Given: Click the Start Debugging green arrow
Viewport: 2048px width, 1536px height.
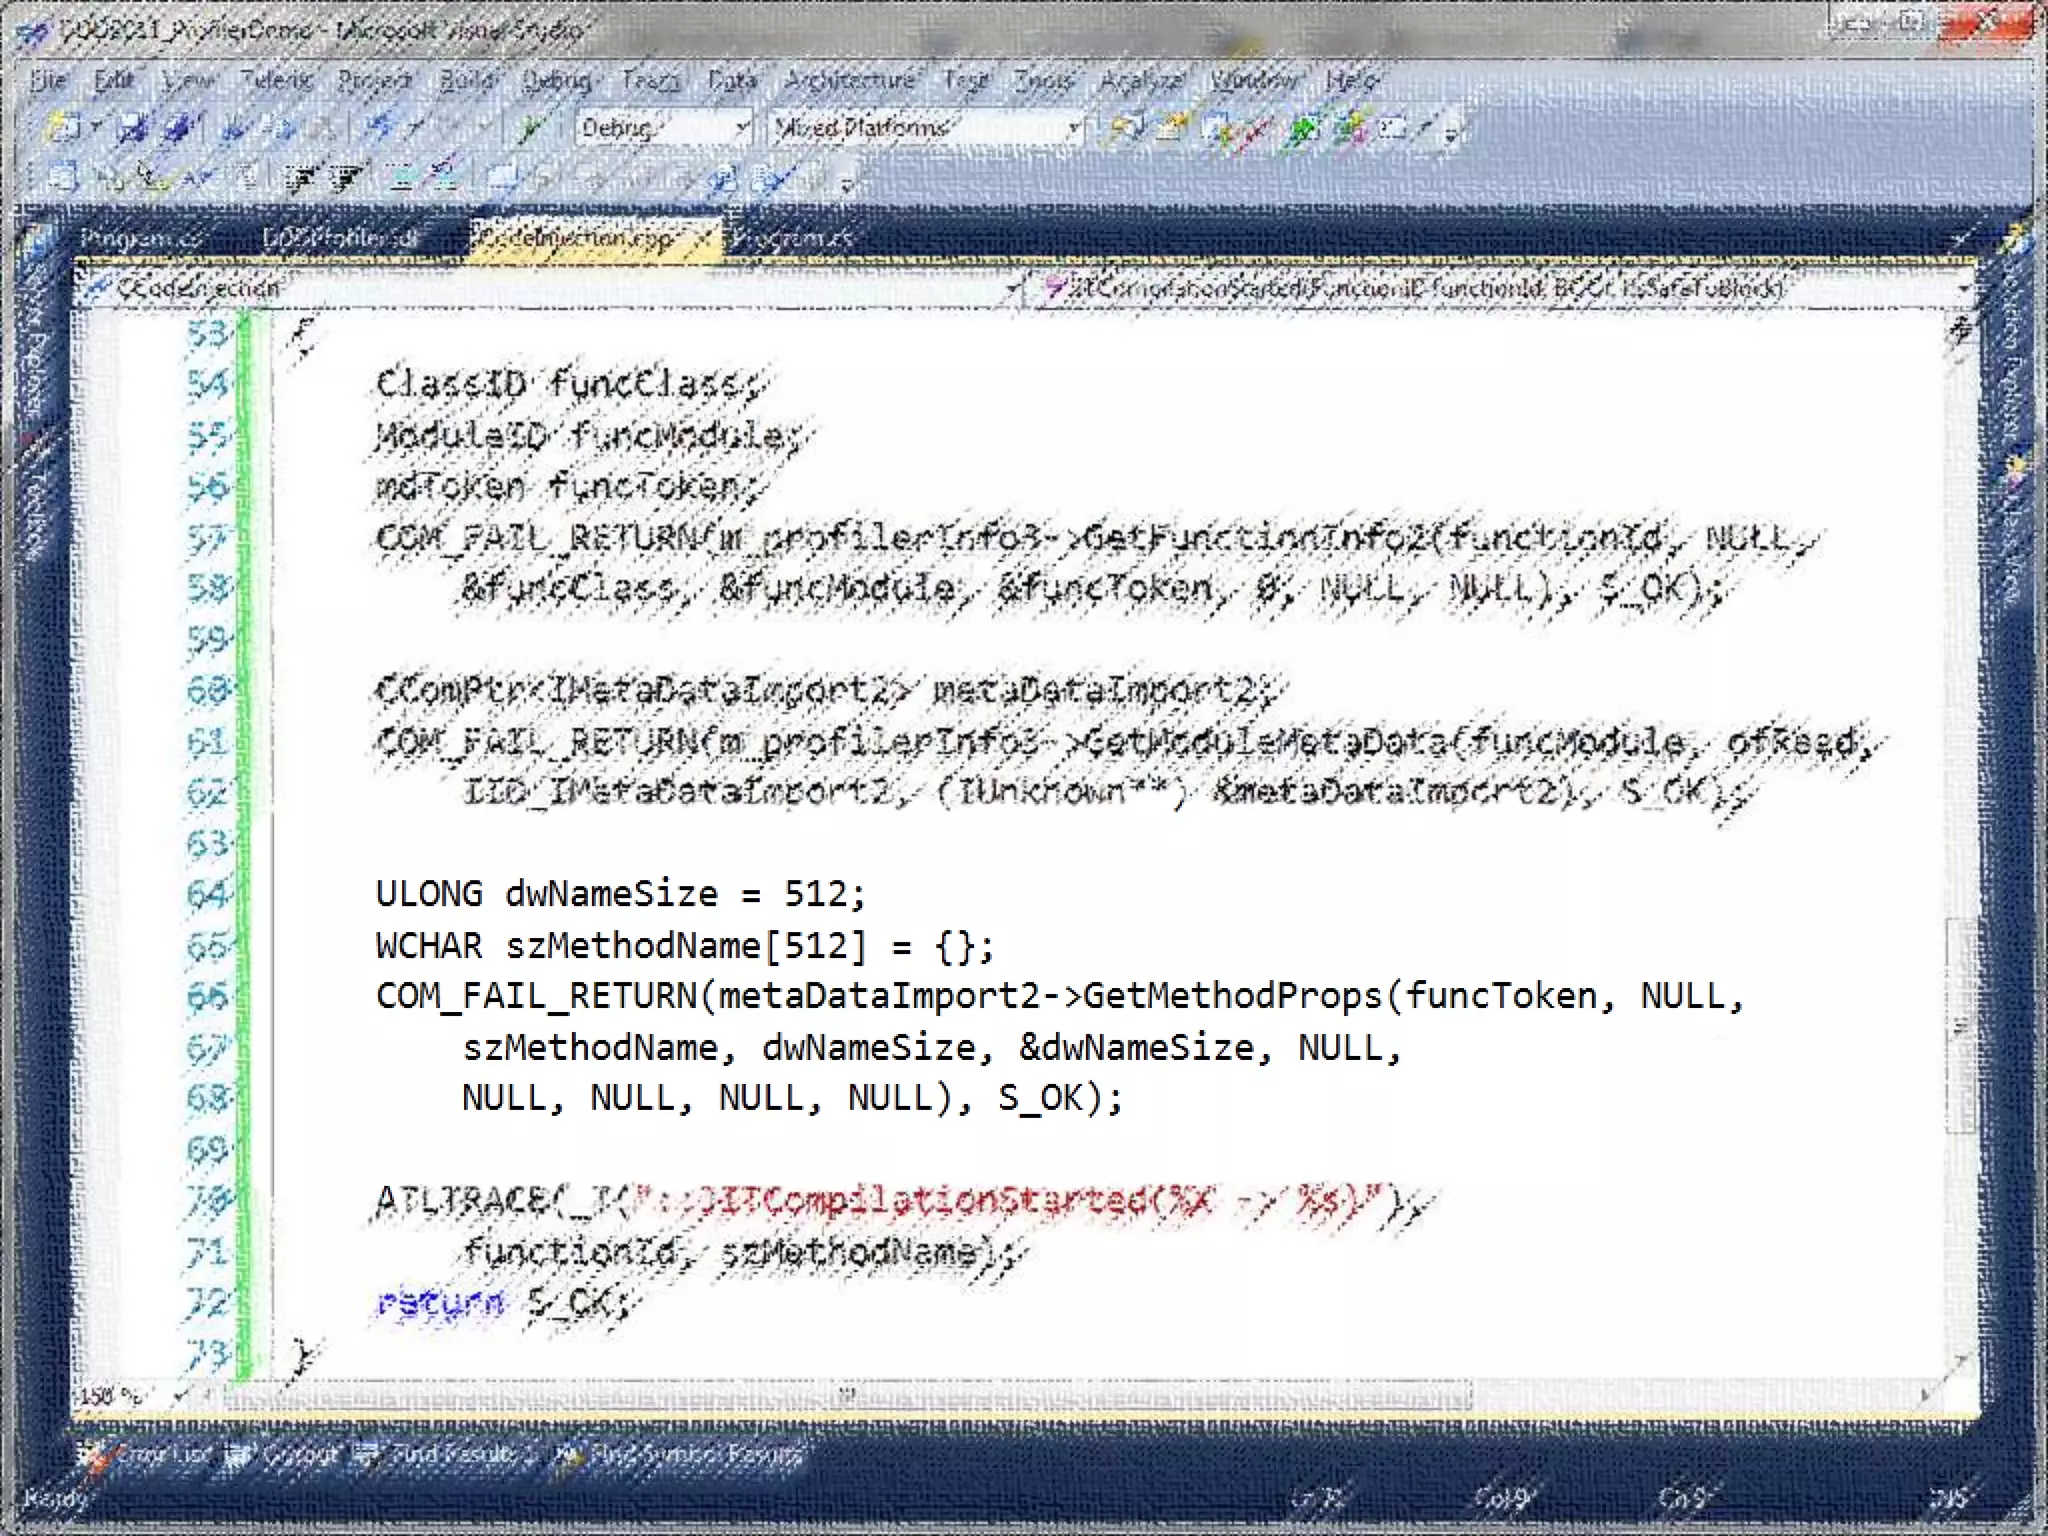Looking at the screenshot, I should tap(530, 128).
